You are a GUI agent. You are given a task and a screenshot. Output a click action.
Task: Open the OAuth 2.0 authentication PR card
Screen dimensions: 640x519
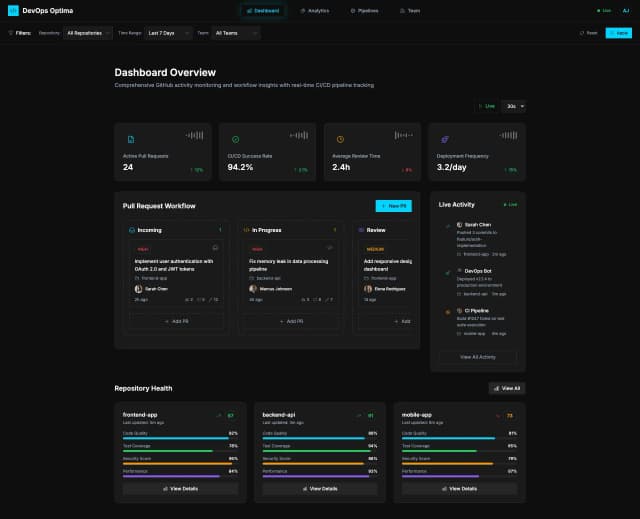point(175,272)
